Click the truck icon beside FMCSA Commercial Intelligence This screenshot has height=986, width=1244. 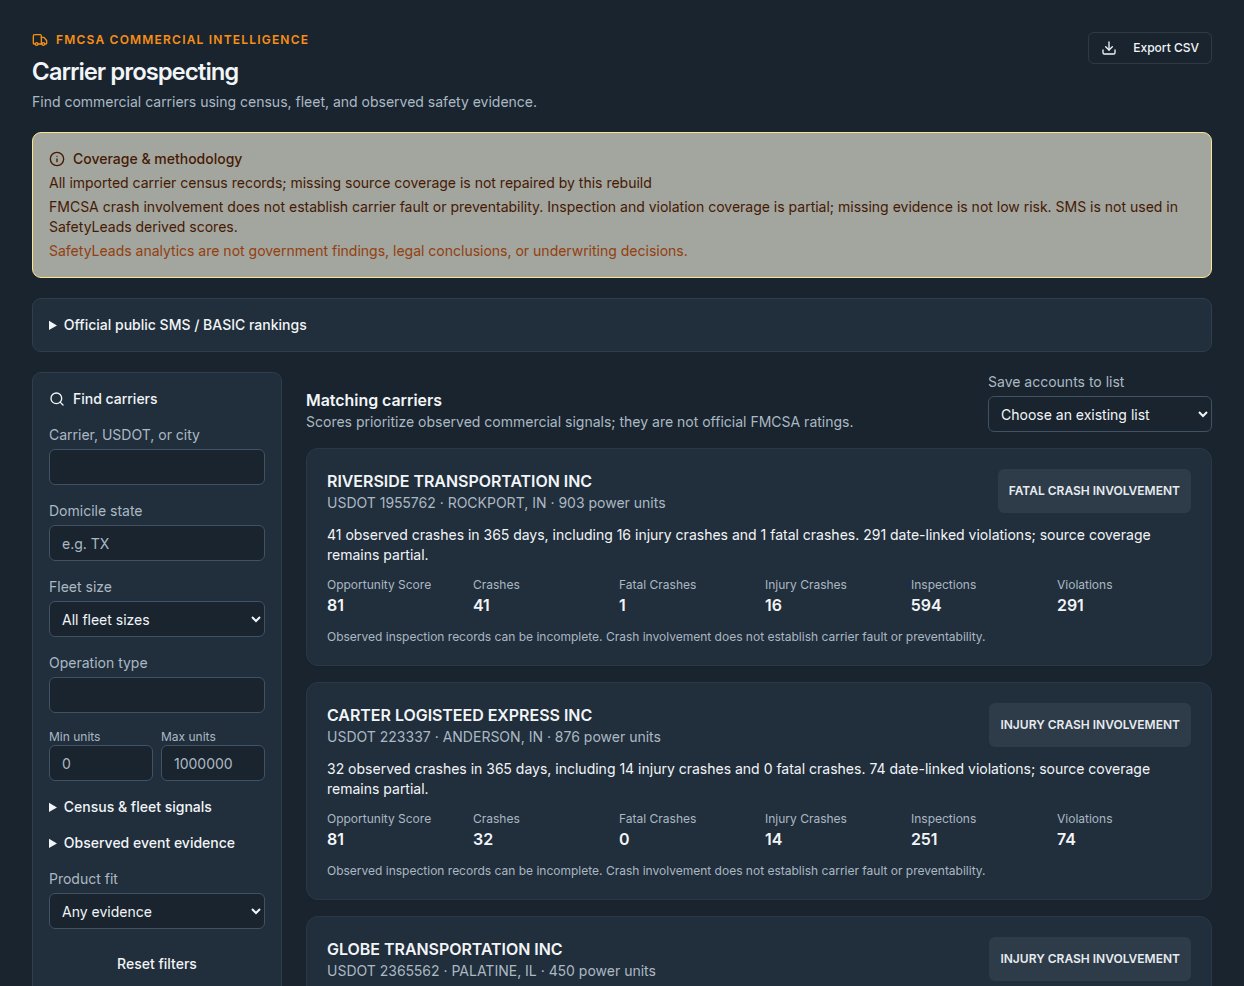[x=40, y=40]
